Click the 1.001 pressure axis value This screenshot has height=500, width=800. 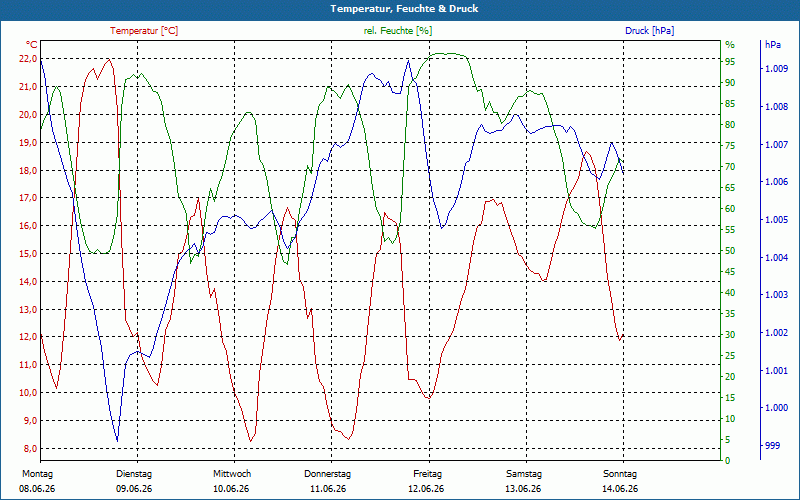776,370
